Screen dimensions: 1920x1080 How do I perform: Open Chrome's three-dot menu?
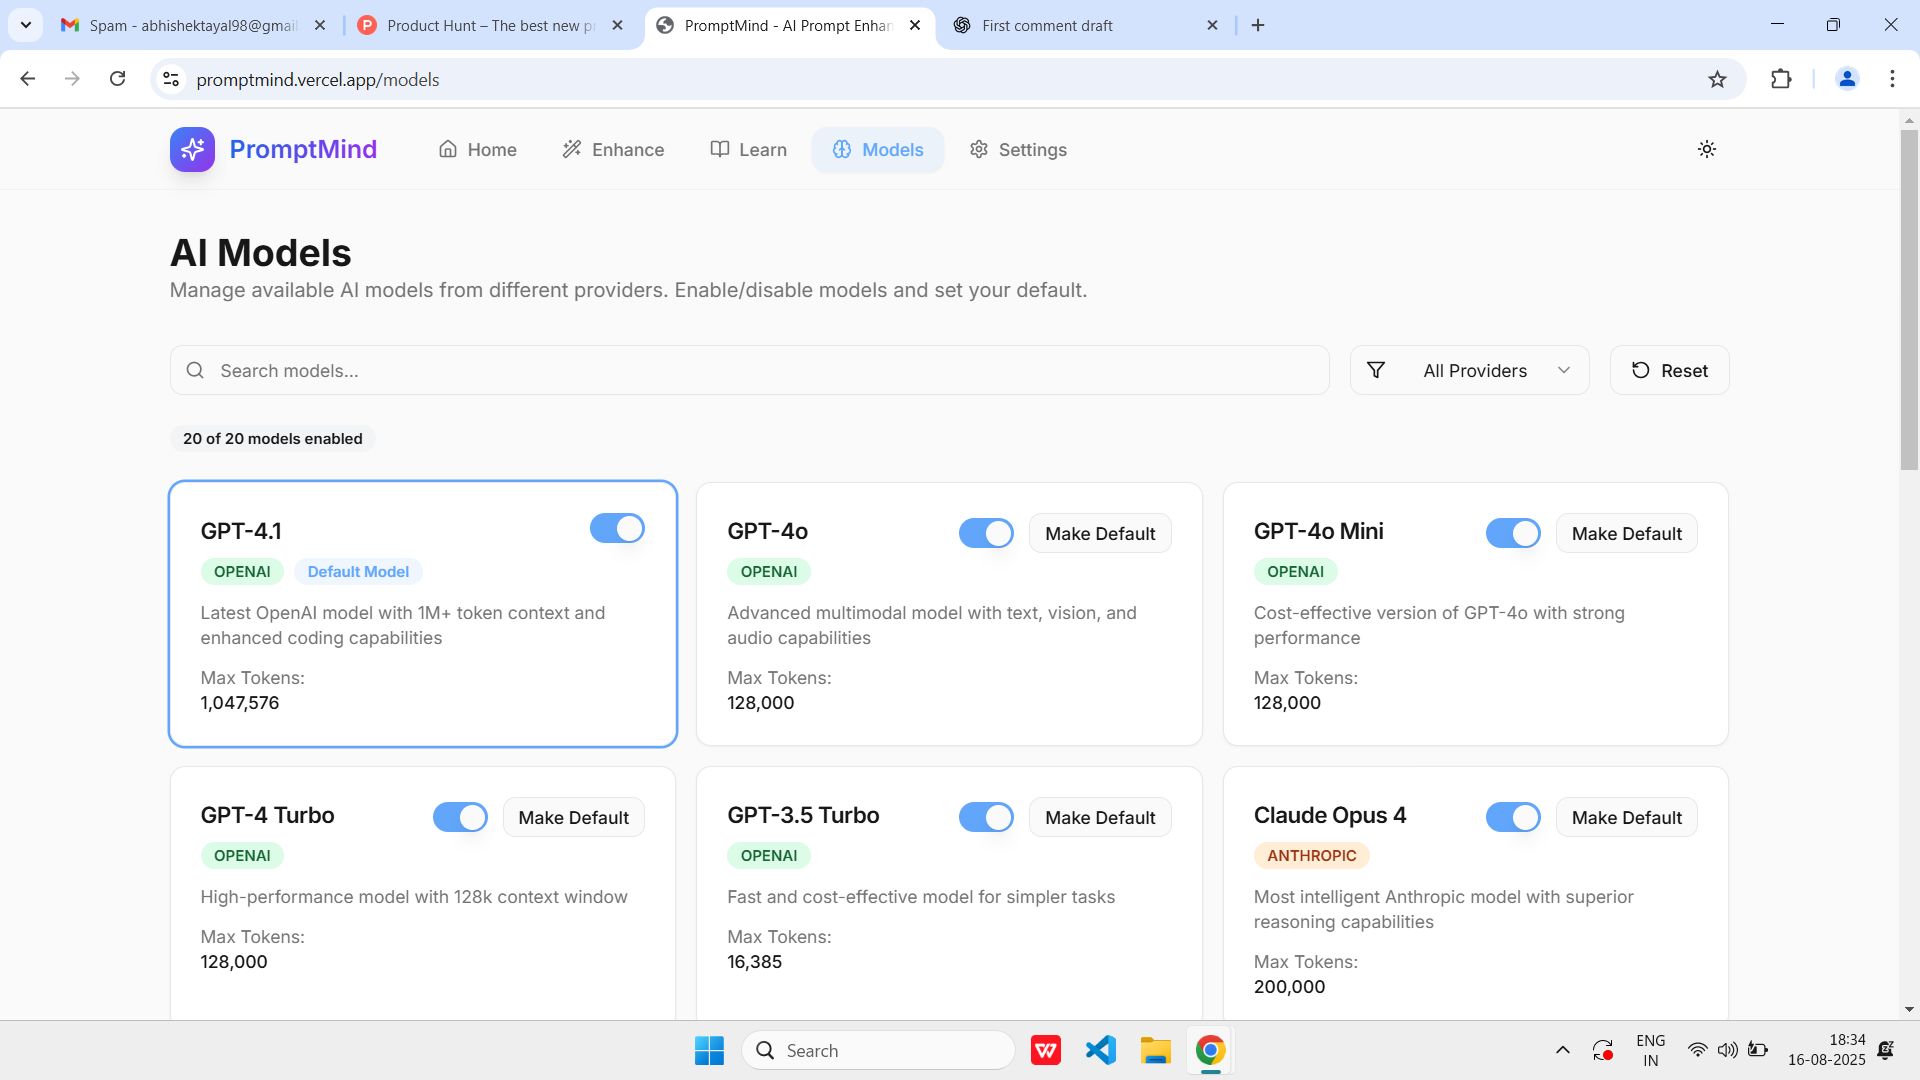pos(1892,79)
